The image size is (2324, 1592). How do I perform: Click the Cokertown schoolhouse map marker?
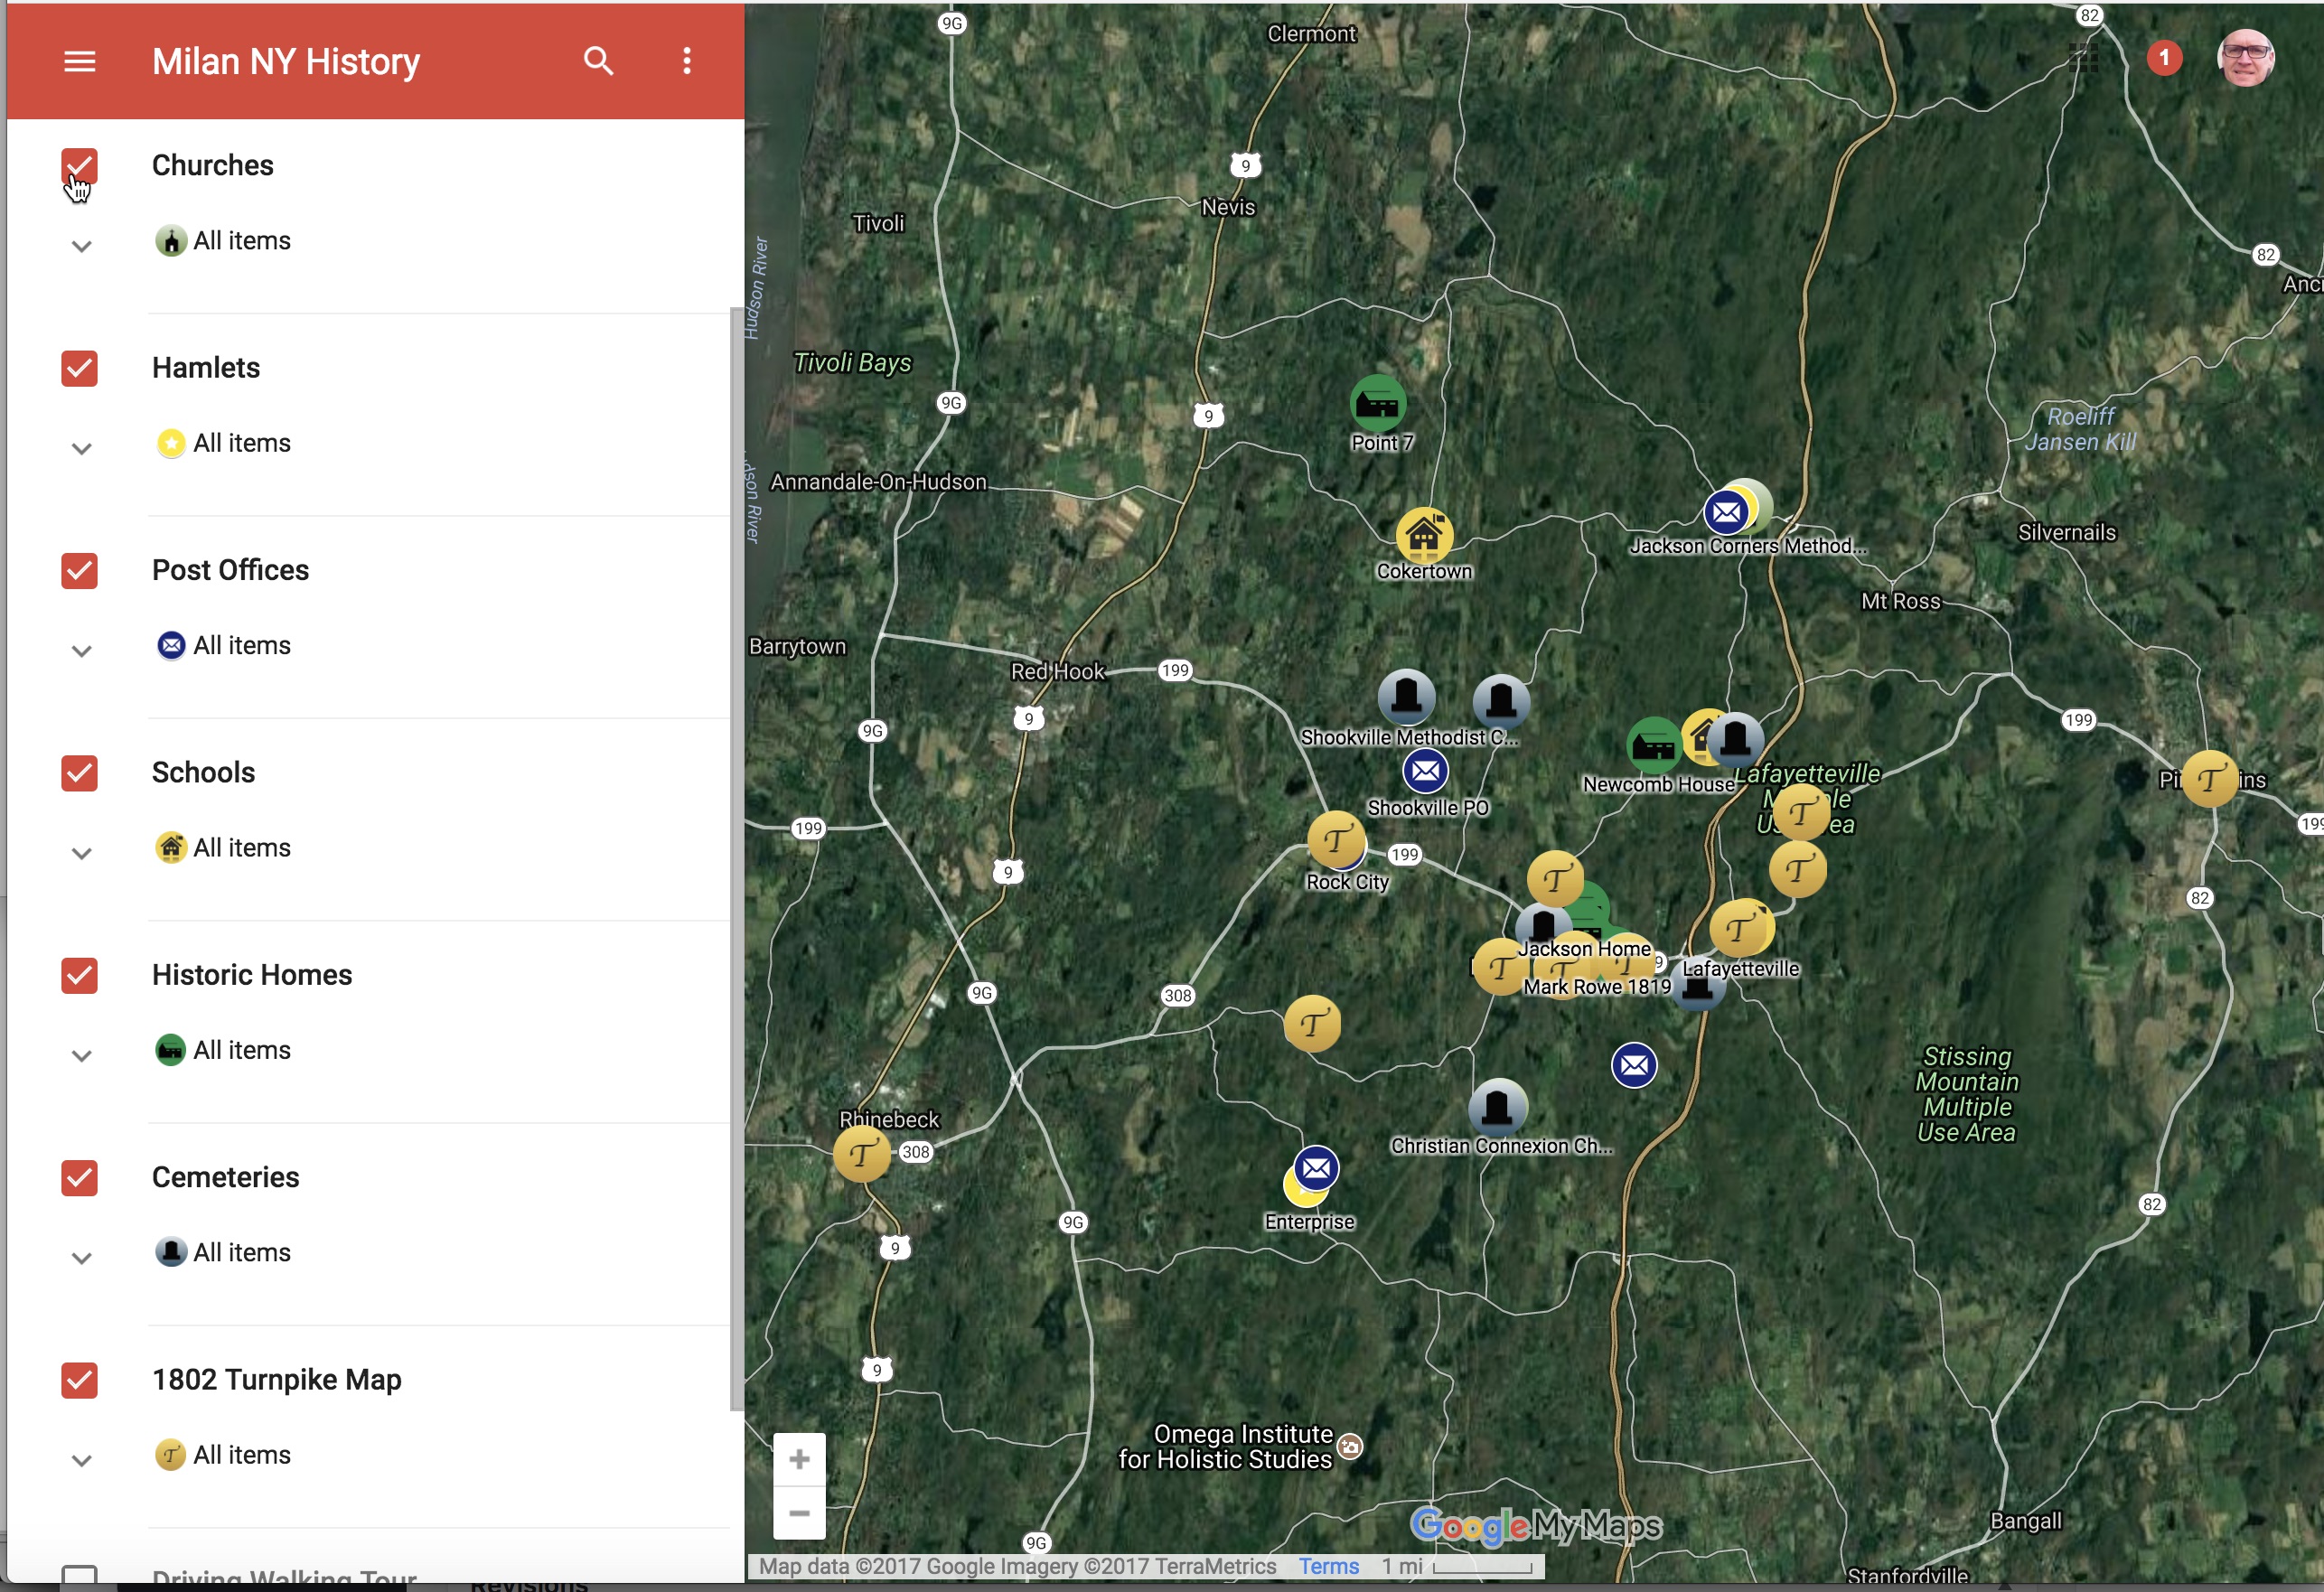tap(1423, 536)
